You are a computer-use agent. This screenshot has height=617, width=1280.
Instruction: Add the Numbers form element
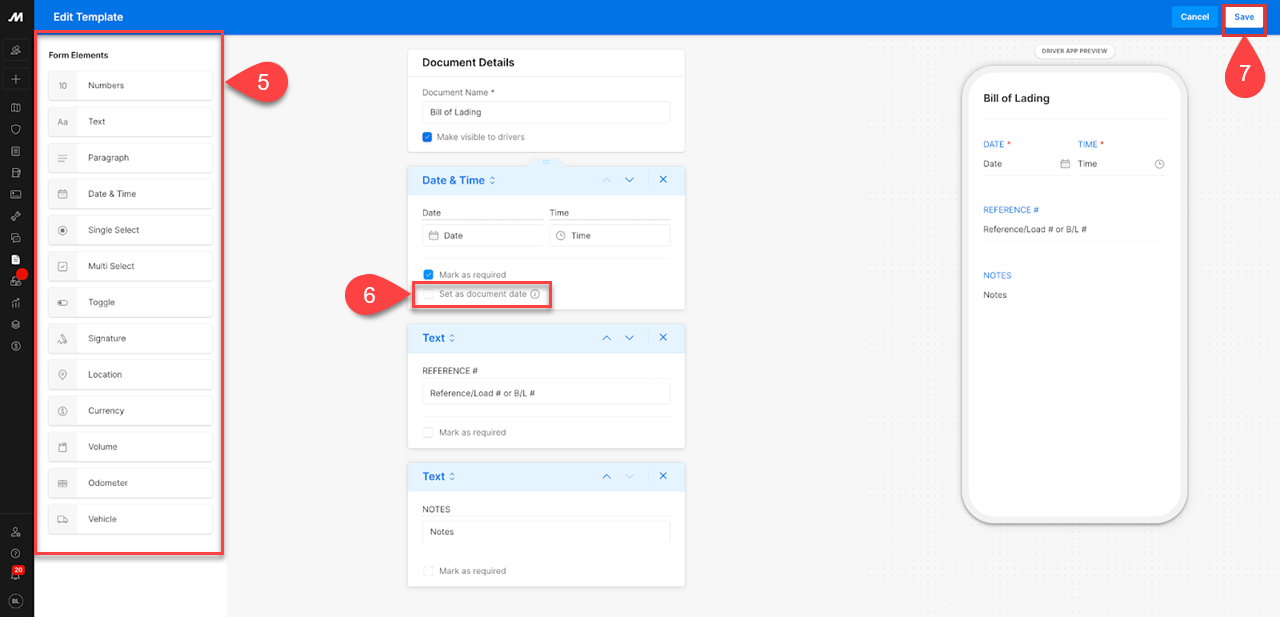point(130,86)
